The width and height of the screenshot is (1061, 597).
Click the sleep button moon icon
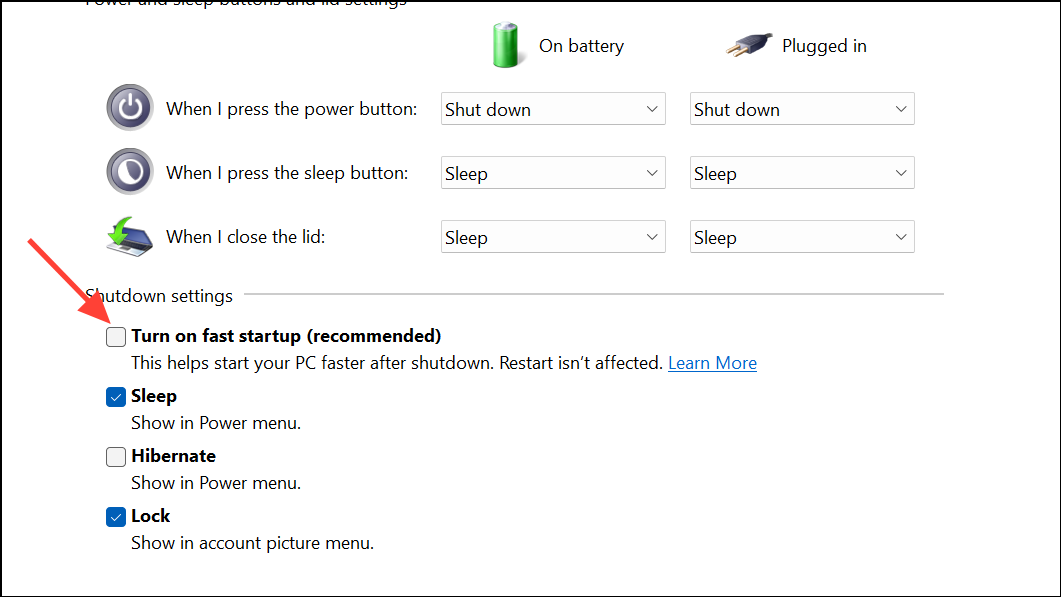130,172
